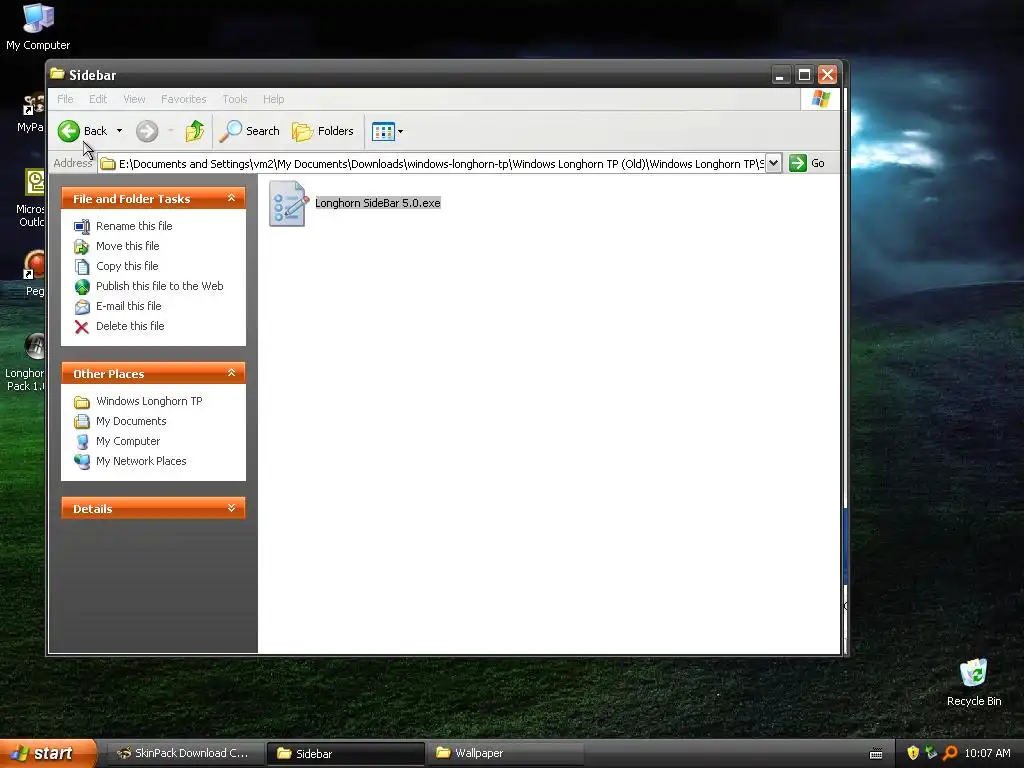Click the security shield tray icon

[913, 754]
